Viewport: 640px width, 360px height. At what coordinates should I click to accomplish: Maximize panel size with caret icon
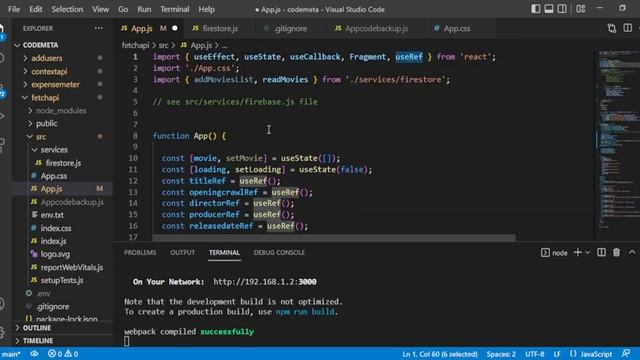point(632,253)
